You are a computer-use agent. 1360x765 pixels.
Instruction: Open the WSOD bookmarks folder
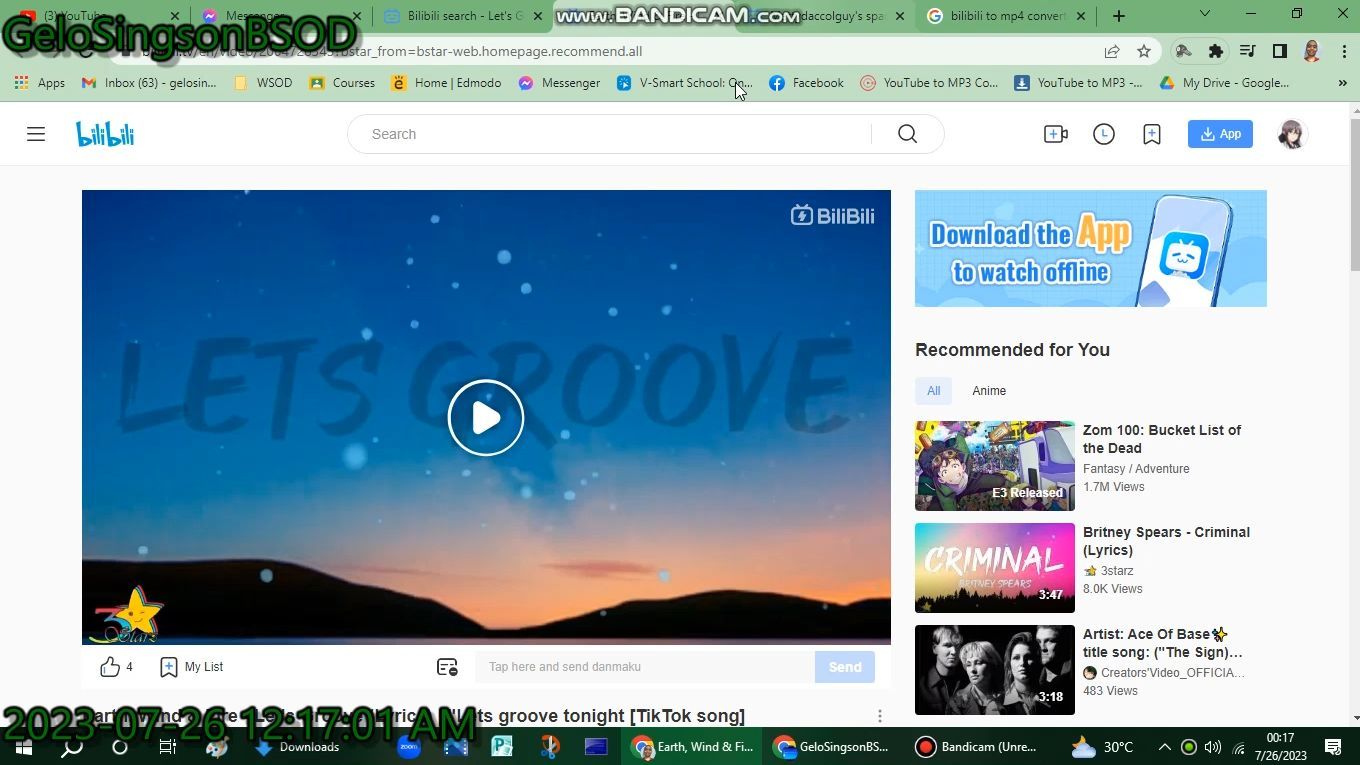pos(263,83)
